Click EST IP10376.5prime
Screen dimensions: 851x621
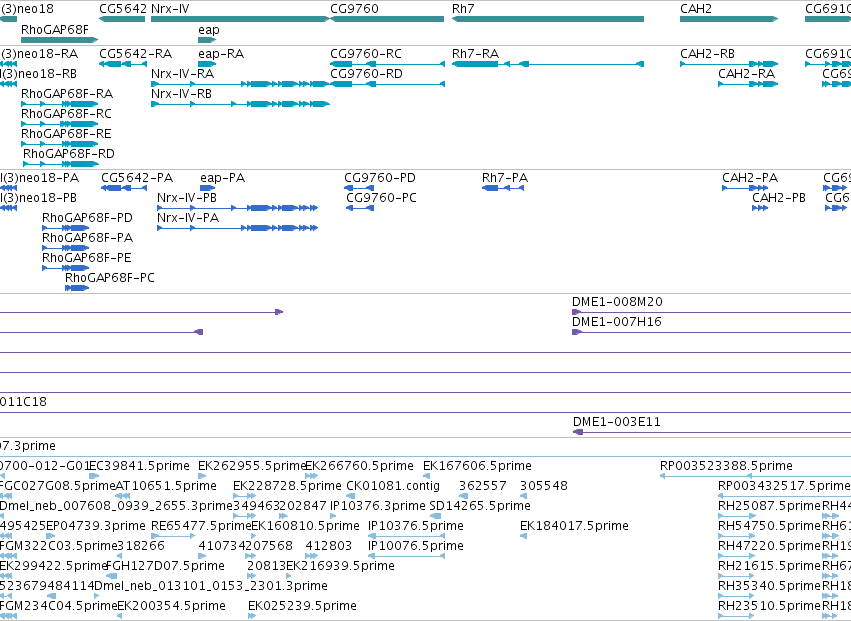[x=406, y=536]
